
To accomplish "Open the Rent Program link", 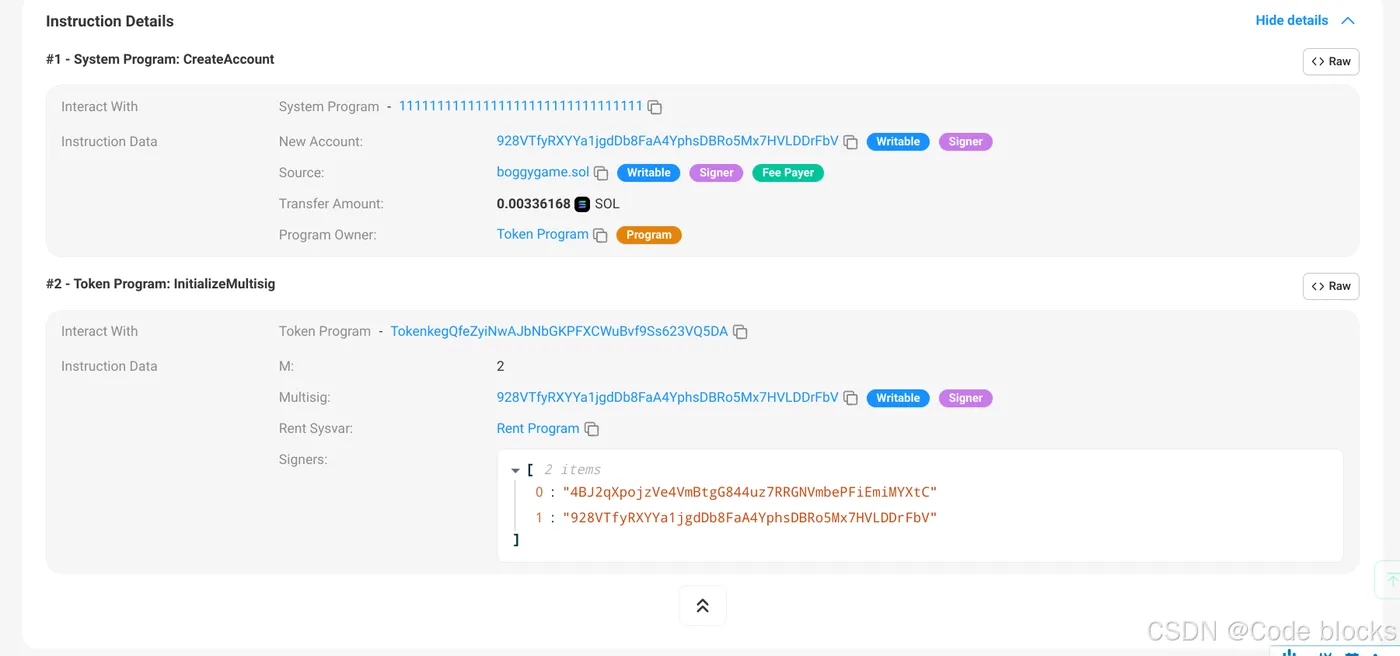I will [x=538, y=428].
